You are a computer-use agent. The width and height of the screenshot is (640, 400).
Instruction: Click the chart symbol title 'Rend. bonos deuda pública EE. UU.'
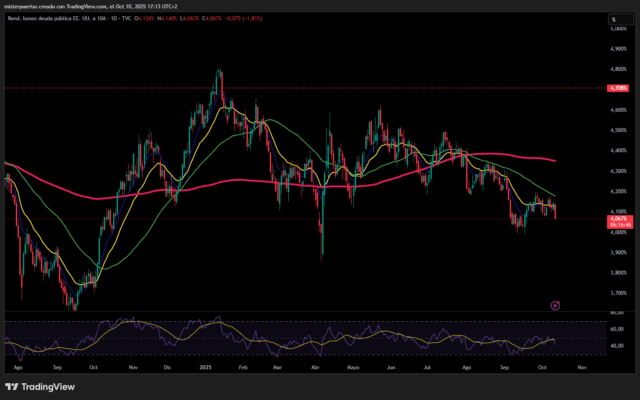coord(47,17)
